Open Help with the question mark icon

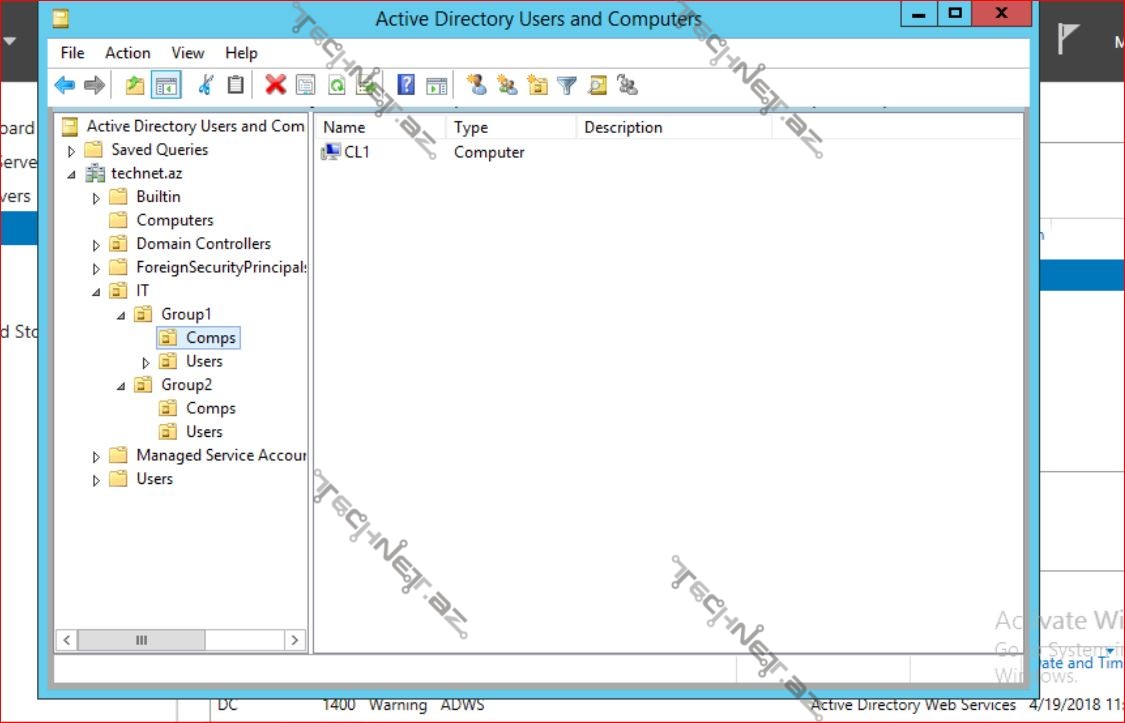(406, 86)
